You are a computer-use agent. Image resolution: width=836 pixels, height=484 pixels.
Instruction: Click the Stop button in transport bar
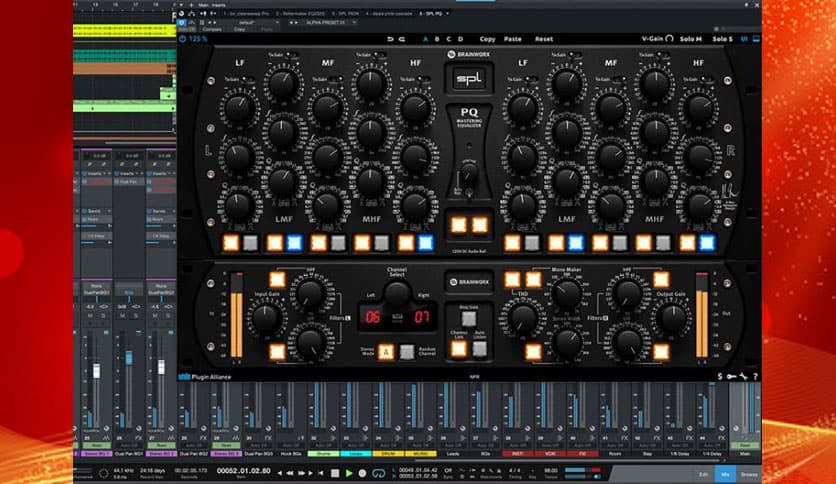tap(335, 473)
